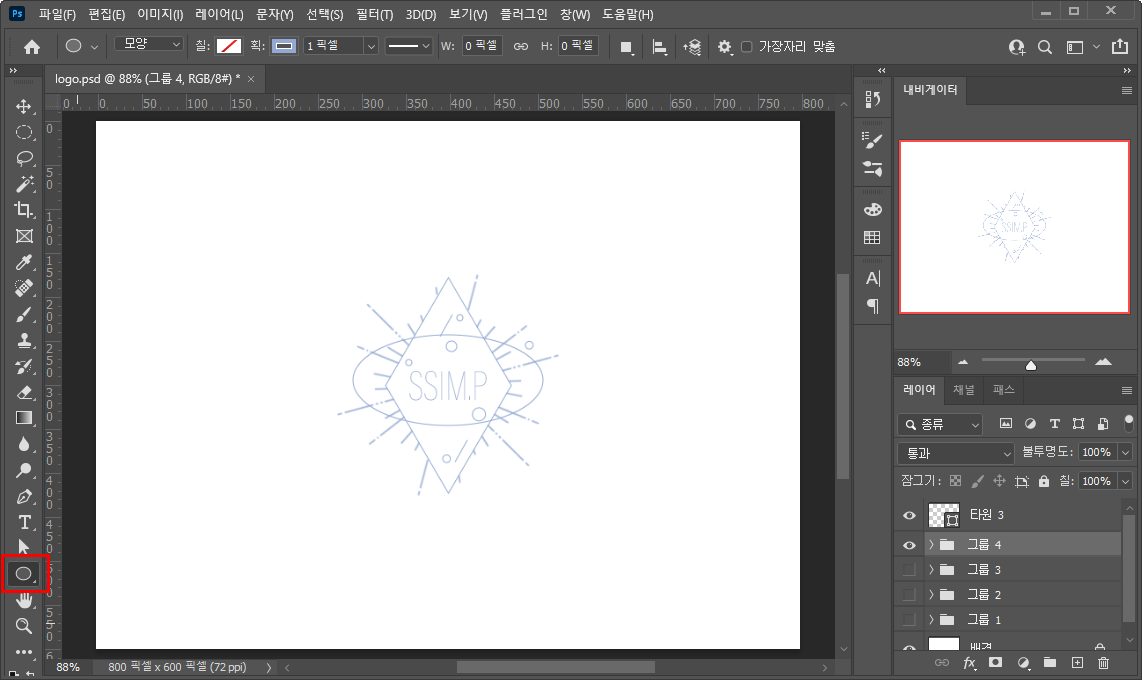
Task: Select the Magic Wand tool
Action: 24,184
